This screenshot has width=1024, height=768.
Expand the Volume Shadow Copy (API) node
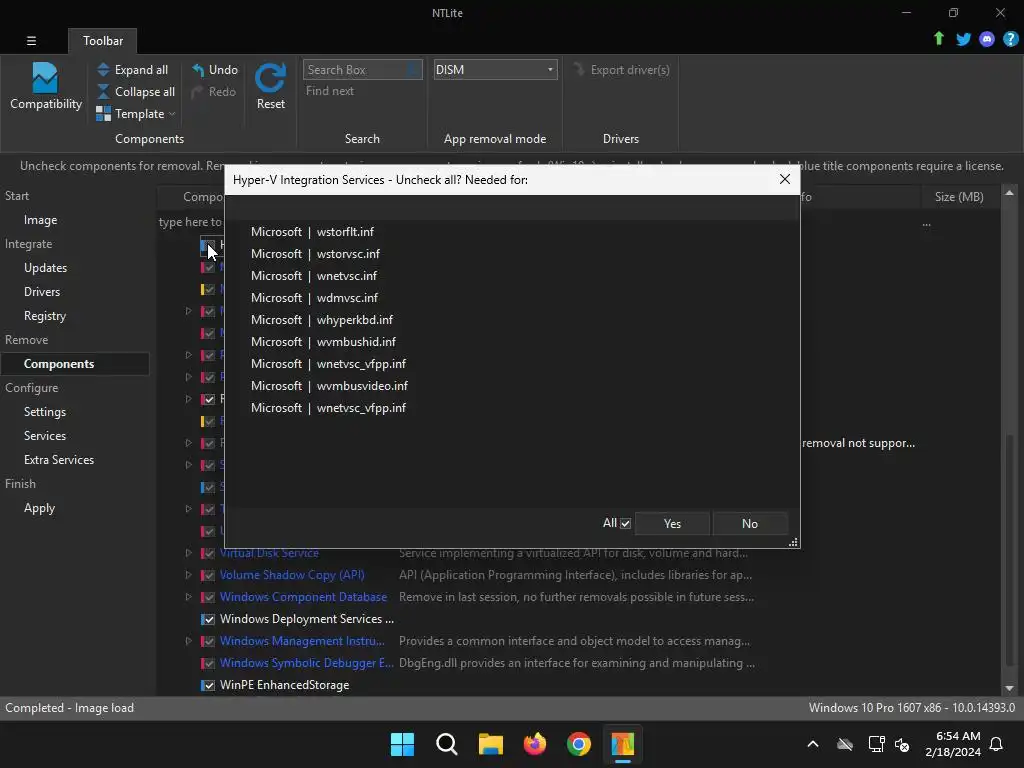(188, 575)
